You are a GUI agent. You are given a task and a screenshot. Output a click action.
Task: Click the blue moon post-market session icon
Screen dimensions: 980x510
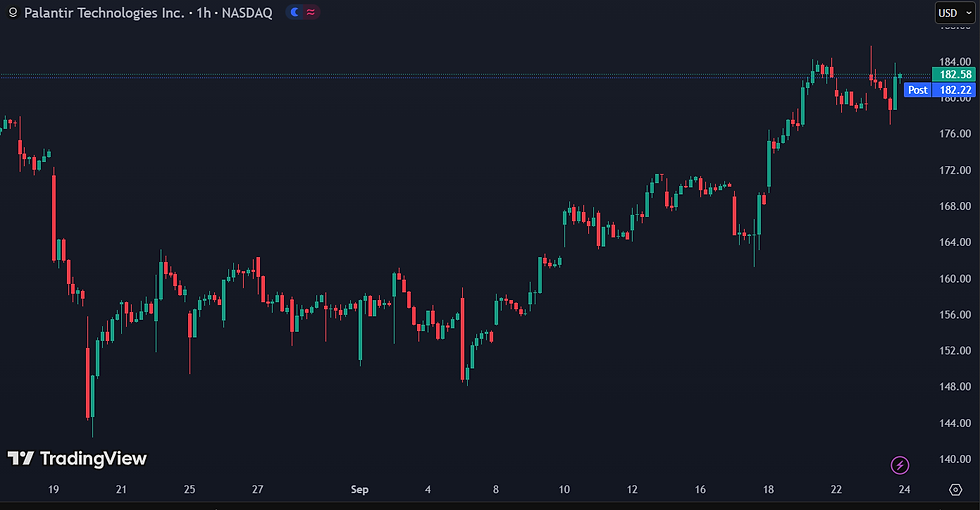[x=294, y=12]
